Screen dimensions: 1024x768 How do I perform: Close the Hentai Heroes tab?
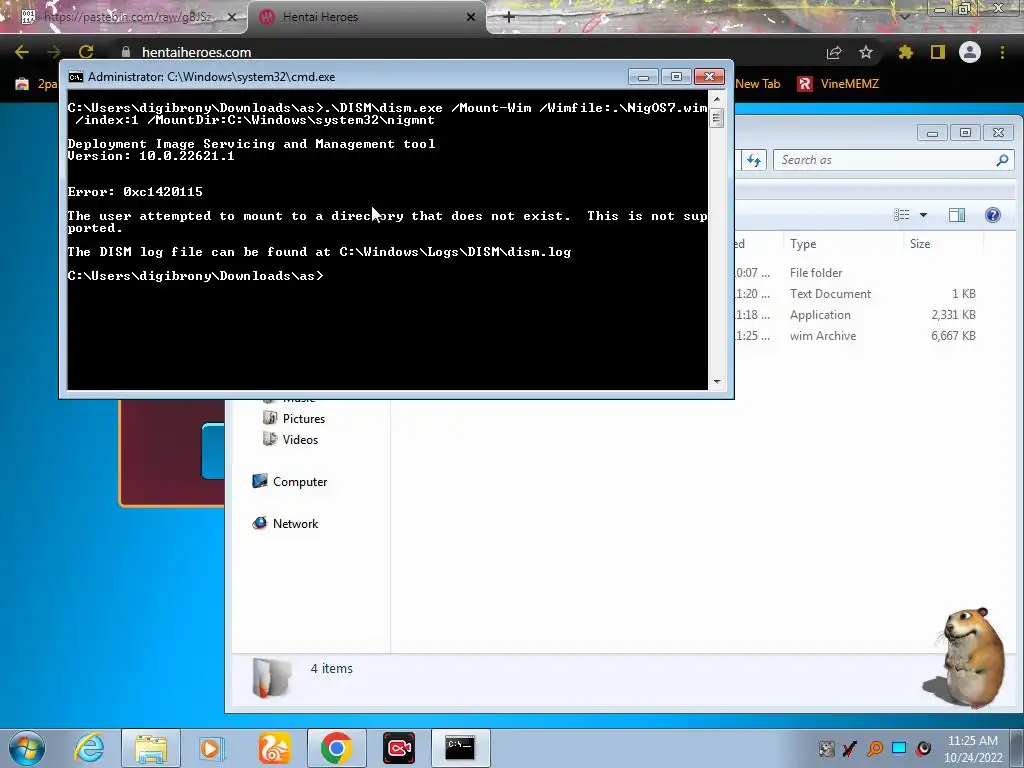[471, 17]
